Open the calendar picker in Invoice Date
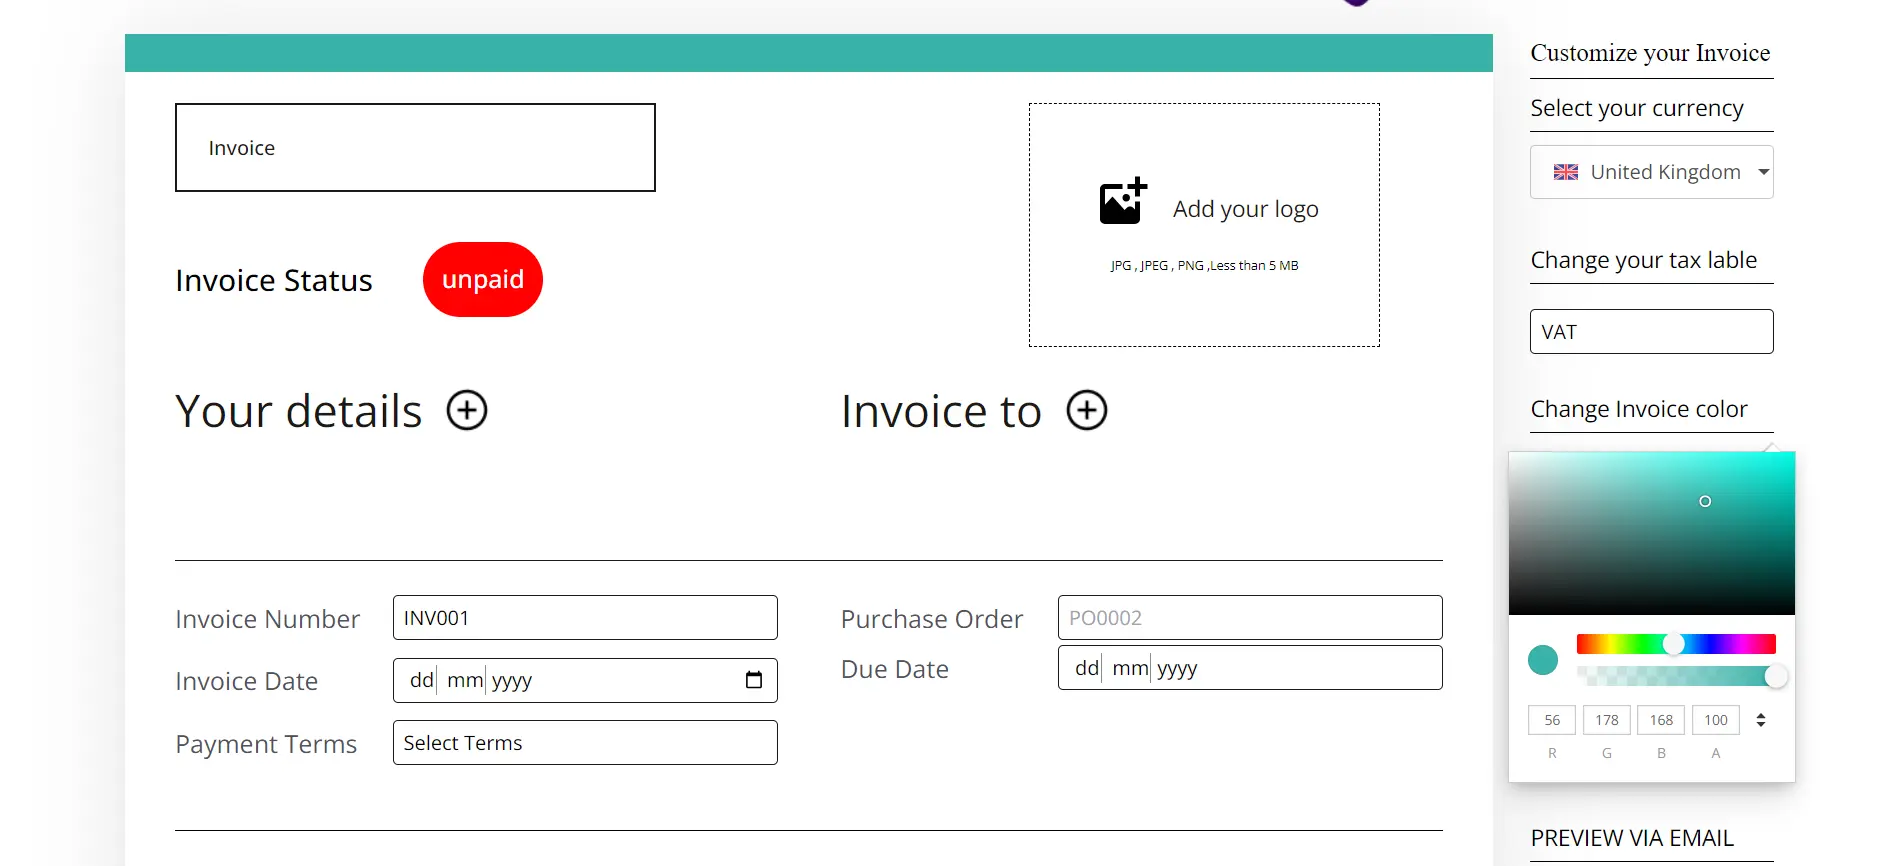Image resolution: width=1894 pixels, height=866 pixels. tap(754, 681)
